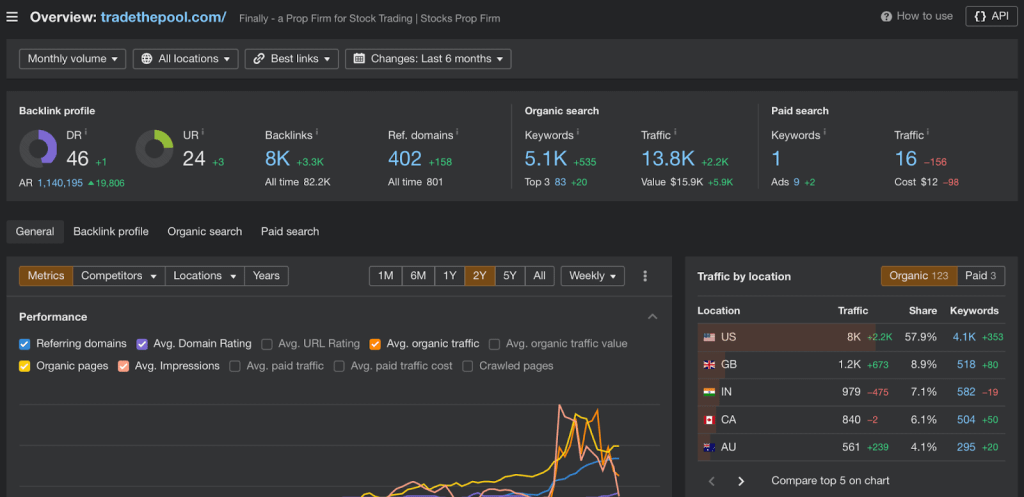Open All locations dropdown
1024x497 pixels.
point(185,59)
